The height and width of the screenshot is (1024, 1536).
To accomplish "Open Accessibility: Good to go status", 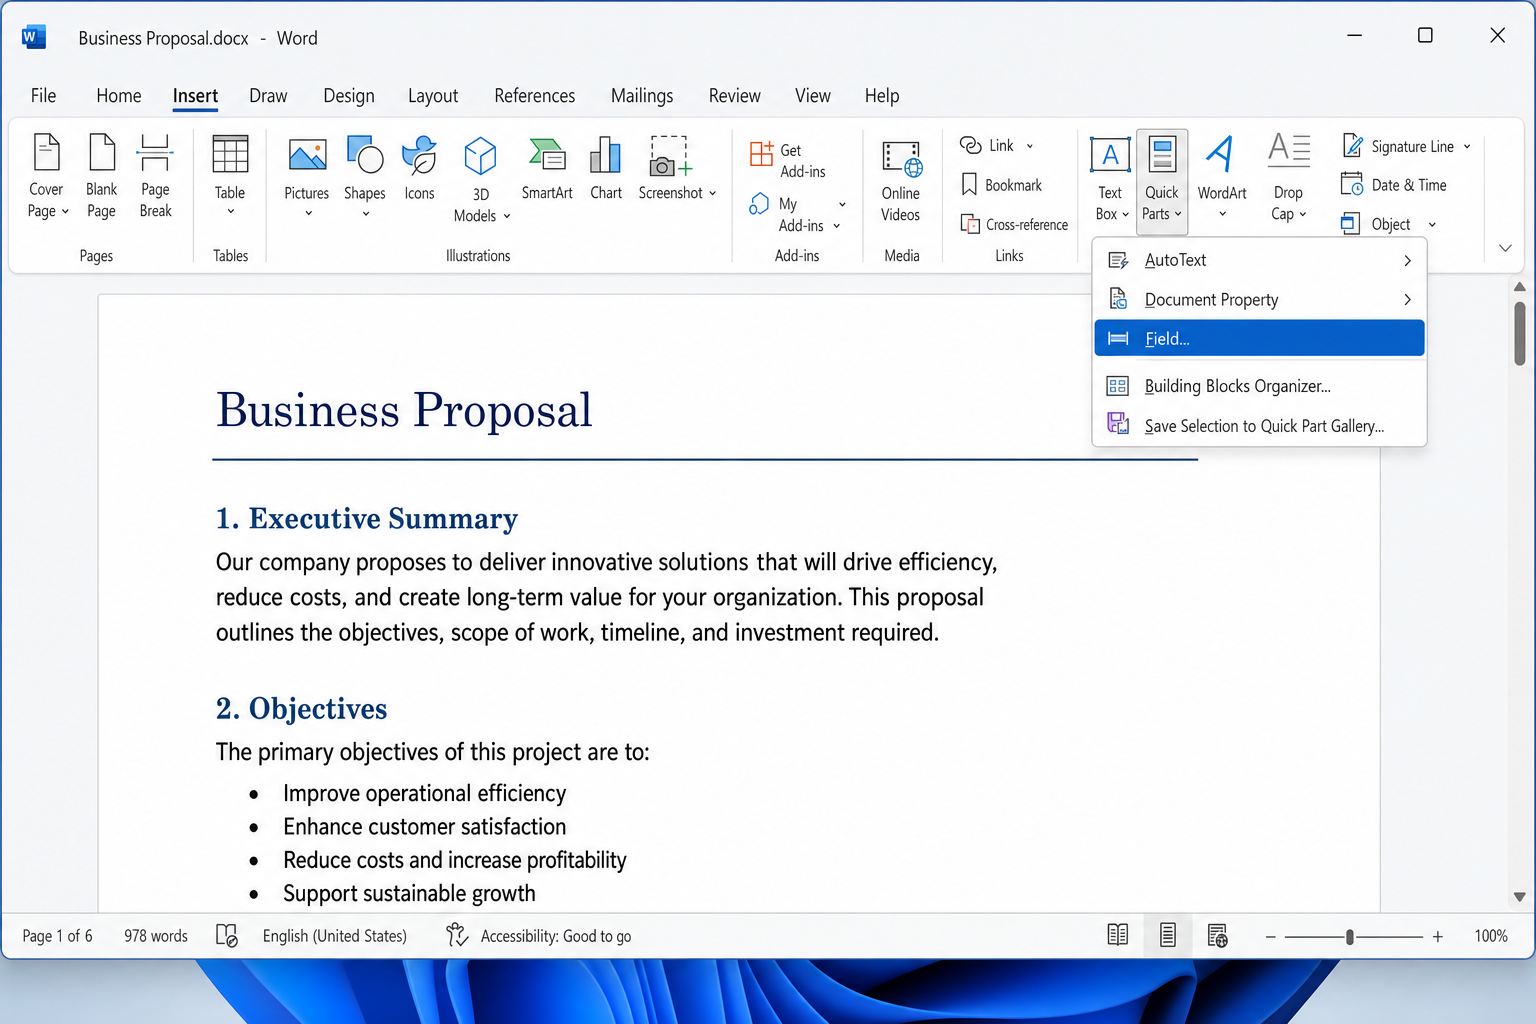I will (556, 936).
